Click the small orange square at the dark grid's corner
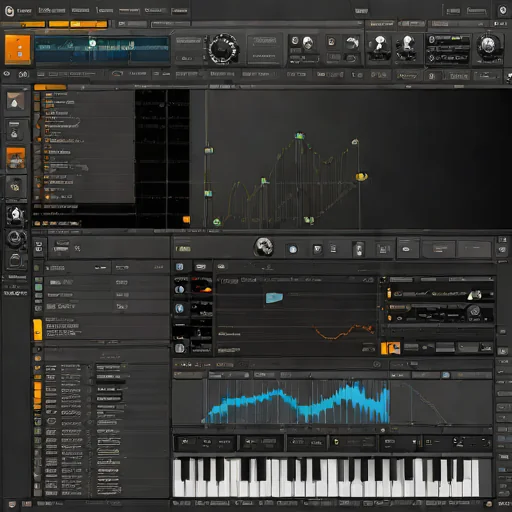The width and height of the screenshot is (512, 512). (186, 219)
